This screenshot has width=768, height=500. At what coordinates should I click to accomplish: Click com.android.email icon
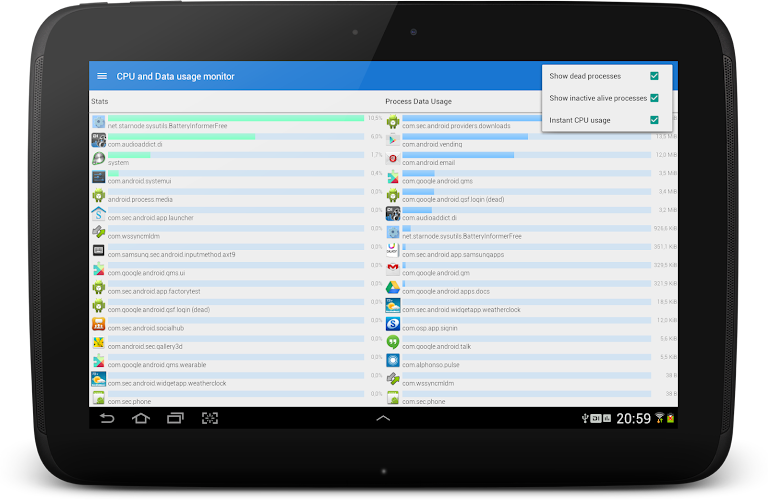point(393,158)
